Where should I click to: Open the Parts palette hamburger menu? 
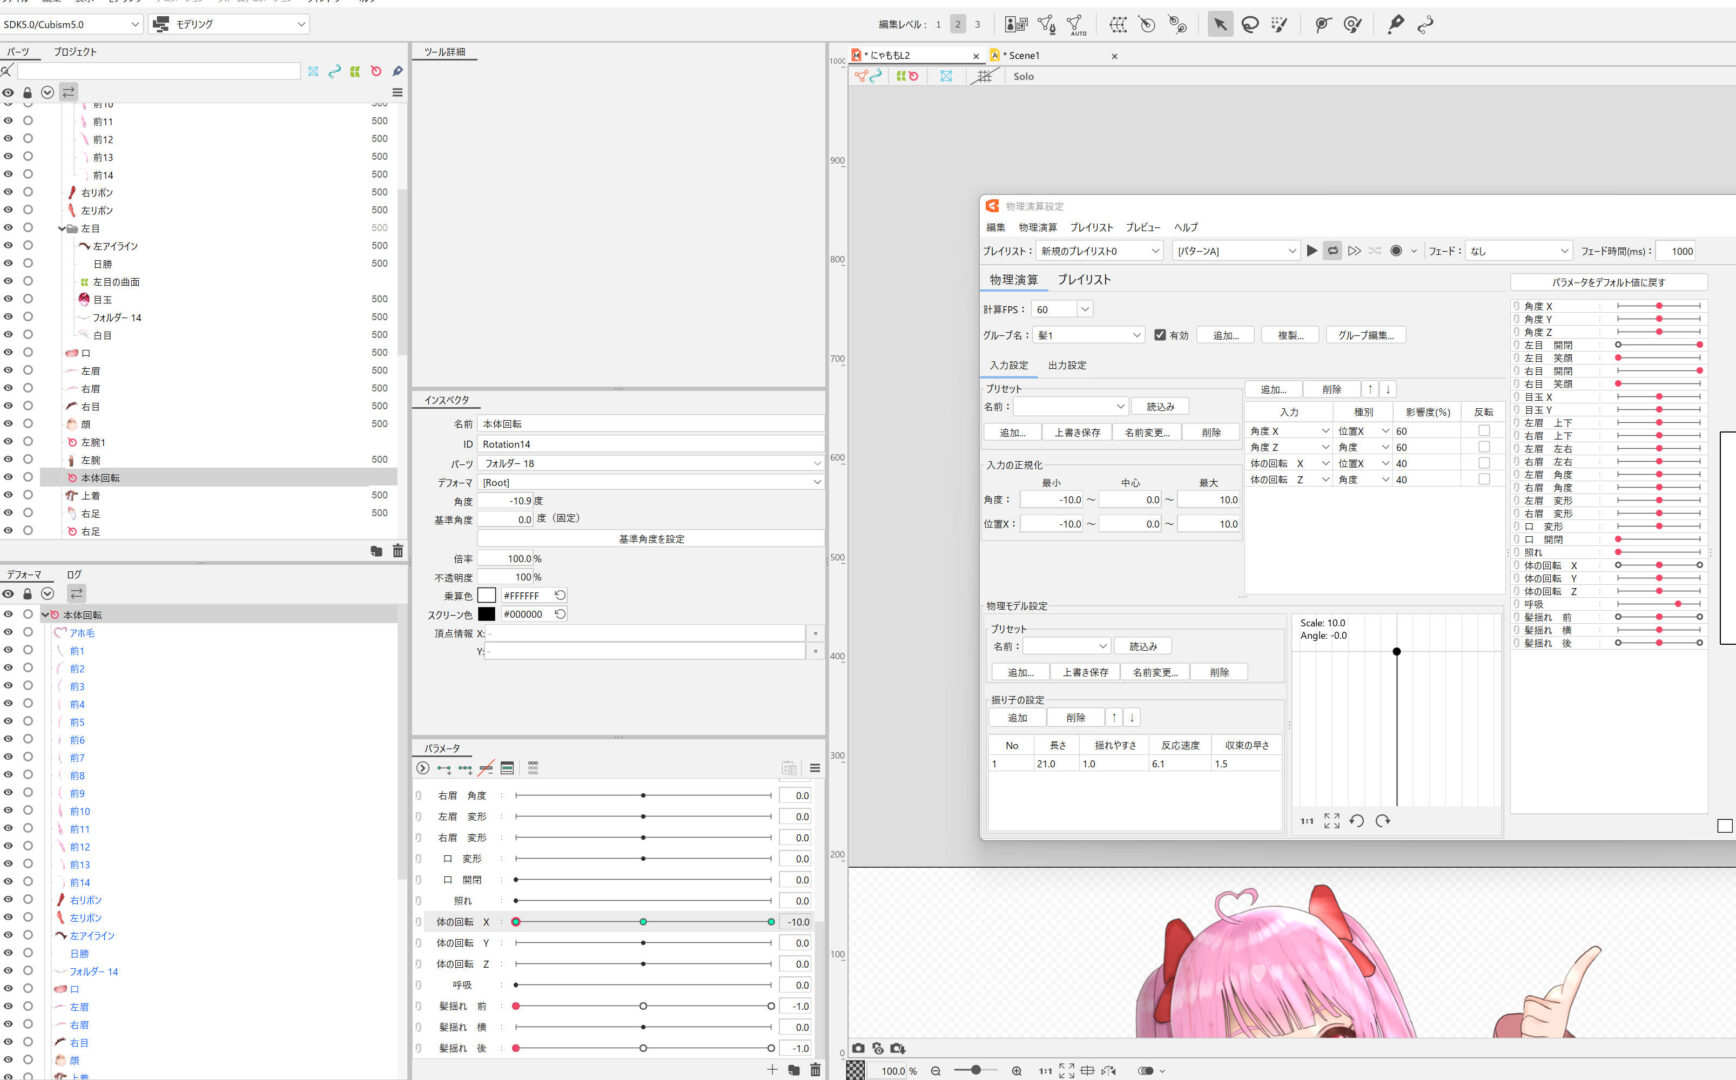tap(397, 92)
